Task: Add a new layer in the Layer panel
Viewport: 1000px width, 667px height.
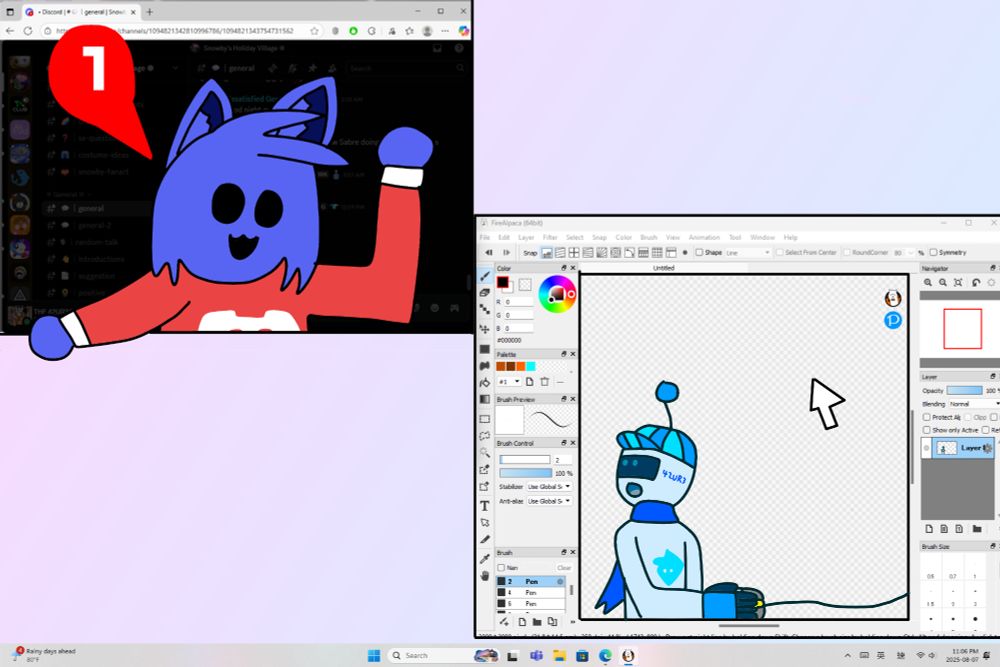Action: [929, 529]
